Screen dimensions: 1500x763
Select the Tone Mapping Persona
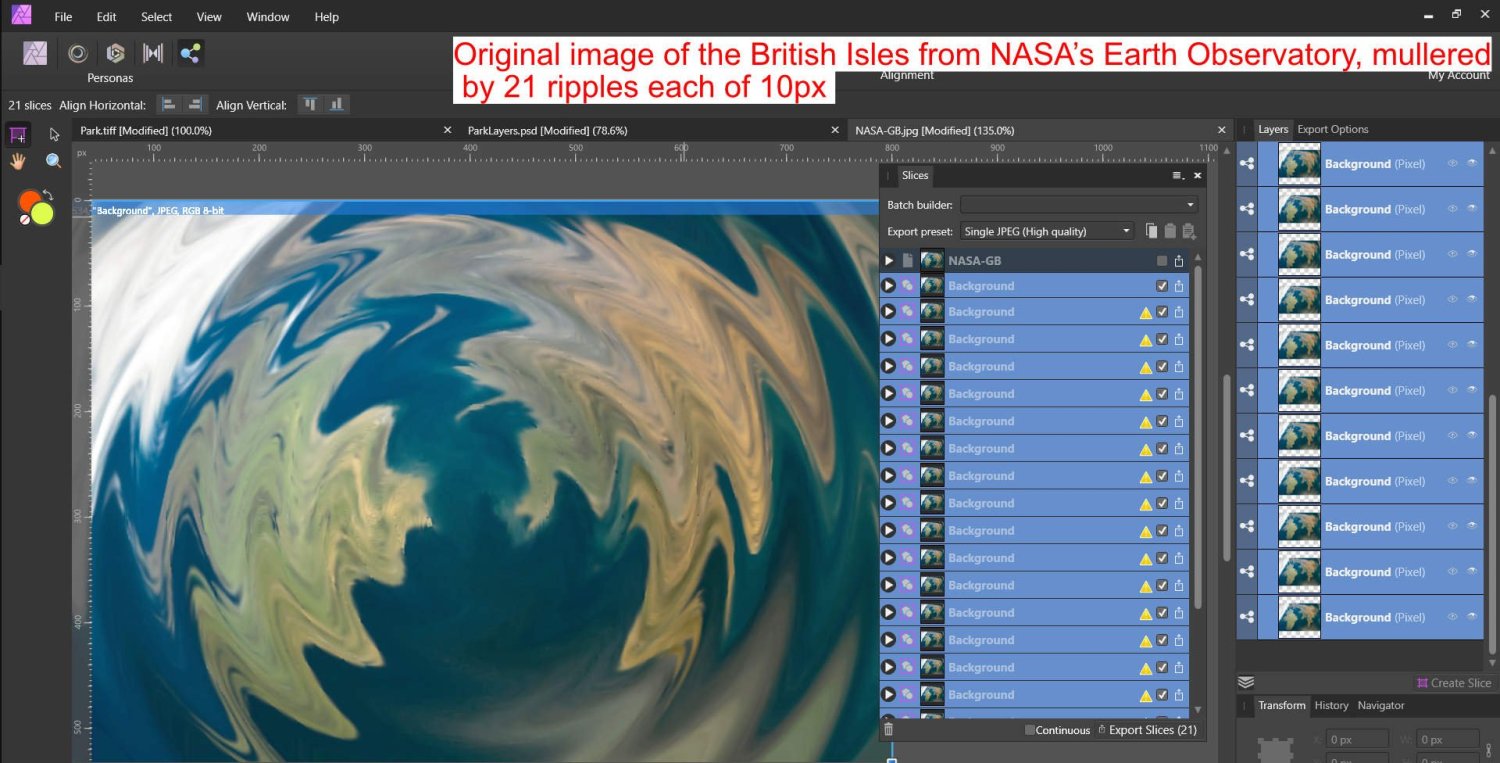(x=153, y=52)
